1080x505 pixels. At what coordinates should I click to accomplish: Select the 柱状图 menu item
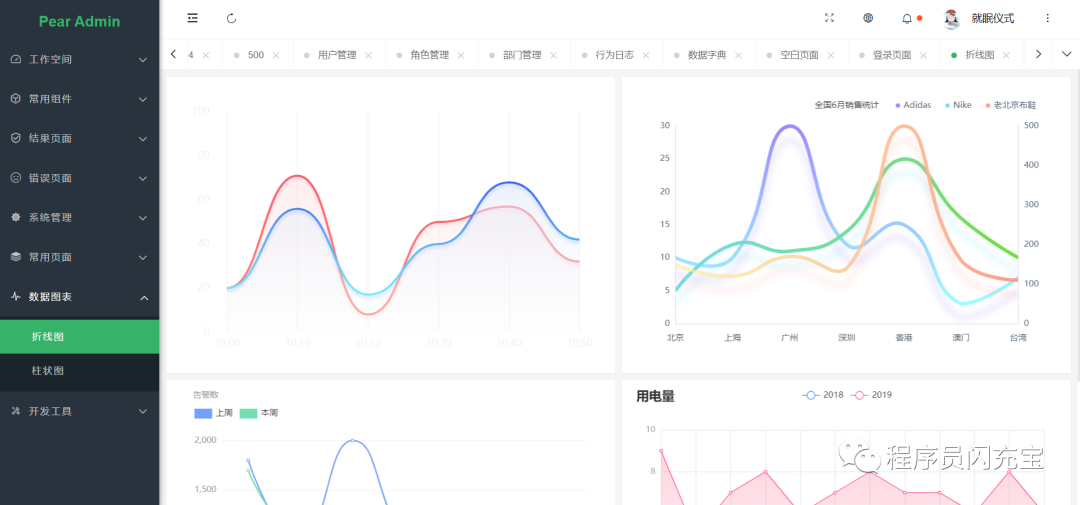point(79,371)
